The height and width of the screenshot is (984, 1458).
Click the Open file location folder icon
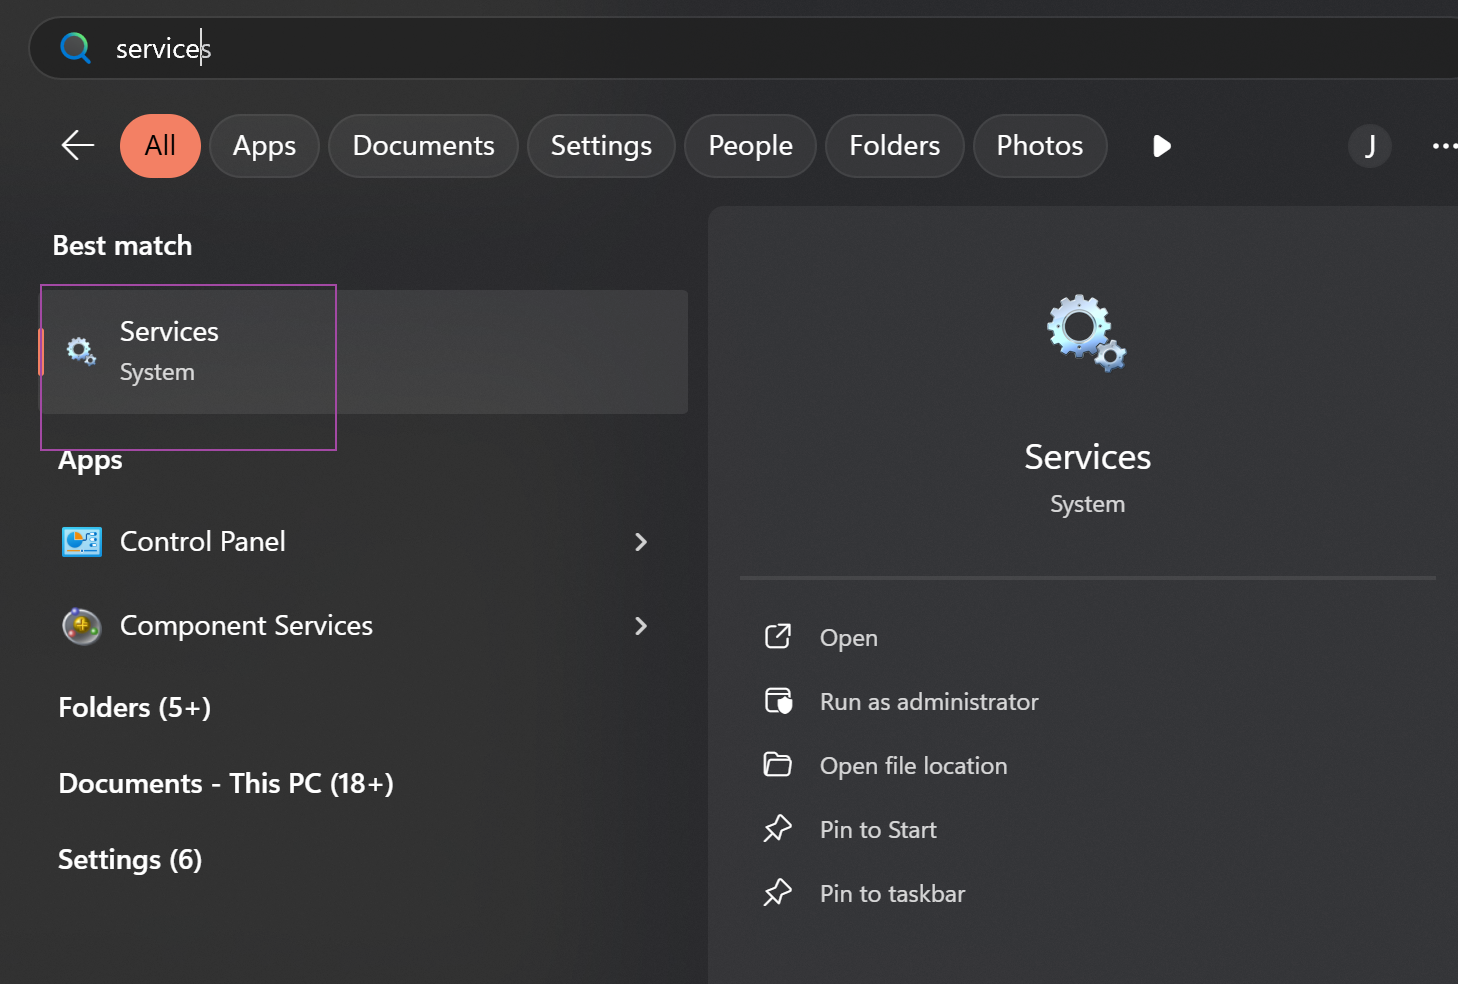(x=778, y=766)
